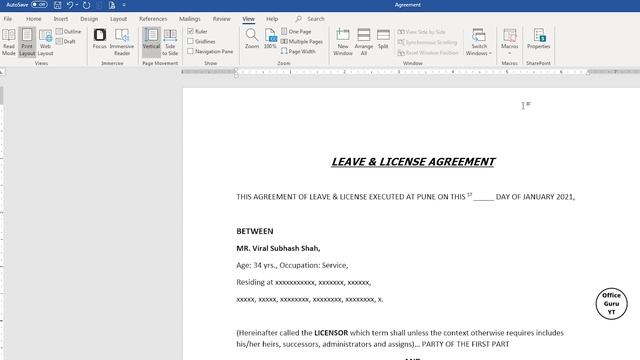Click the LEAVE & LICENSE AGREEMENT heading
The width and height of the screenshot is (640, 360).
[413, 162]
